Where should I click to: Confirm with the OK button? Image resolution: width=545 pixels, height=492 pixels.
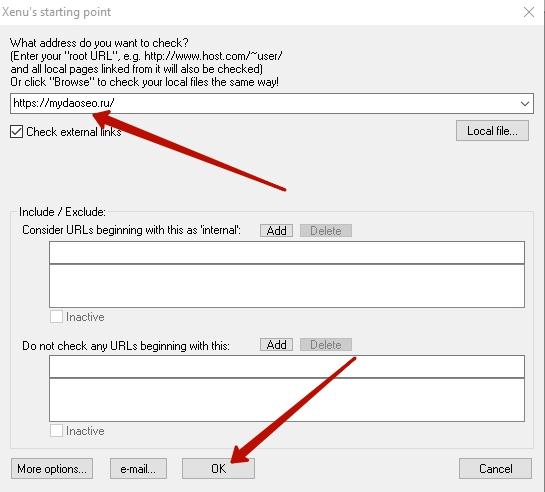[218, 469]
